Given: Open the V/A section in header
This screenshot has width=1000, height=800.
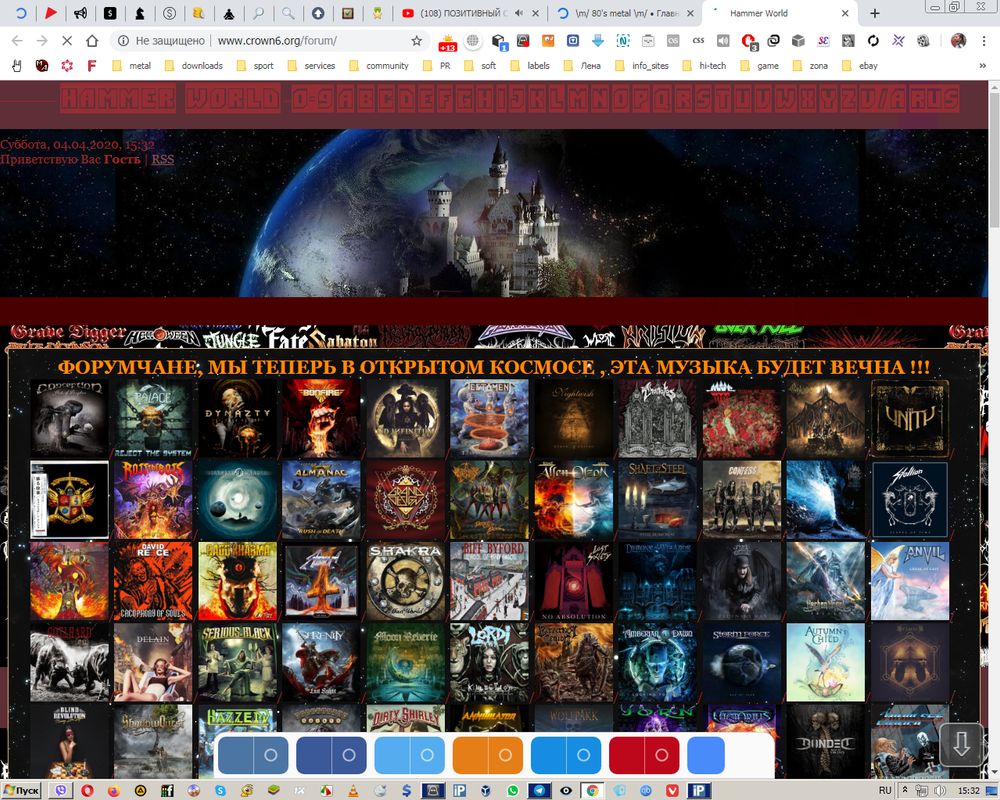Looking at the screenshot, I should coord(881,100).
